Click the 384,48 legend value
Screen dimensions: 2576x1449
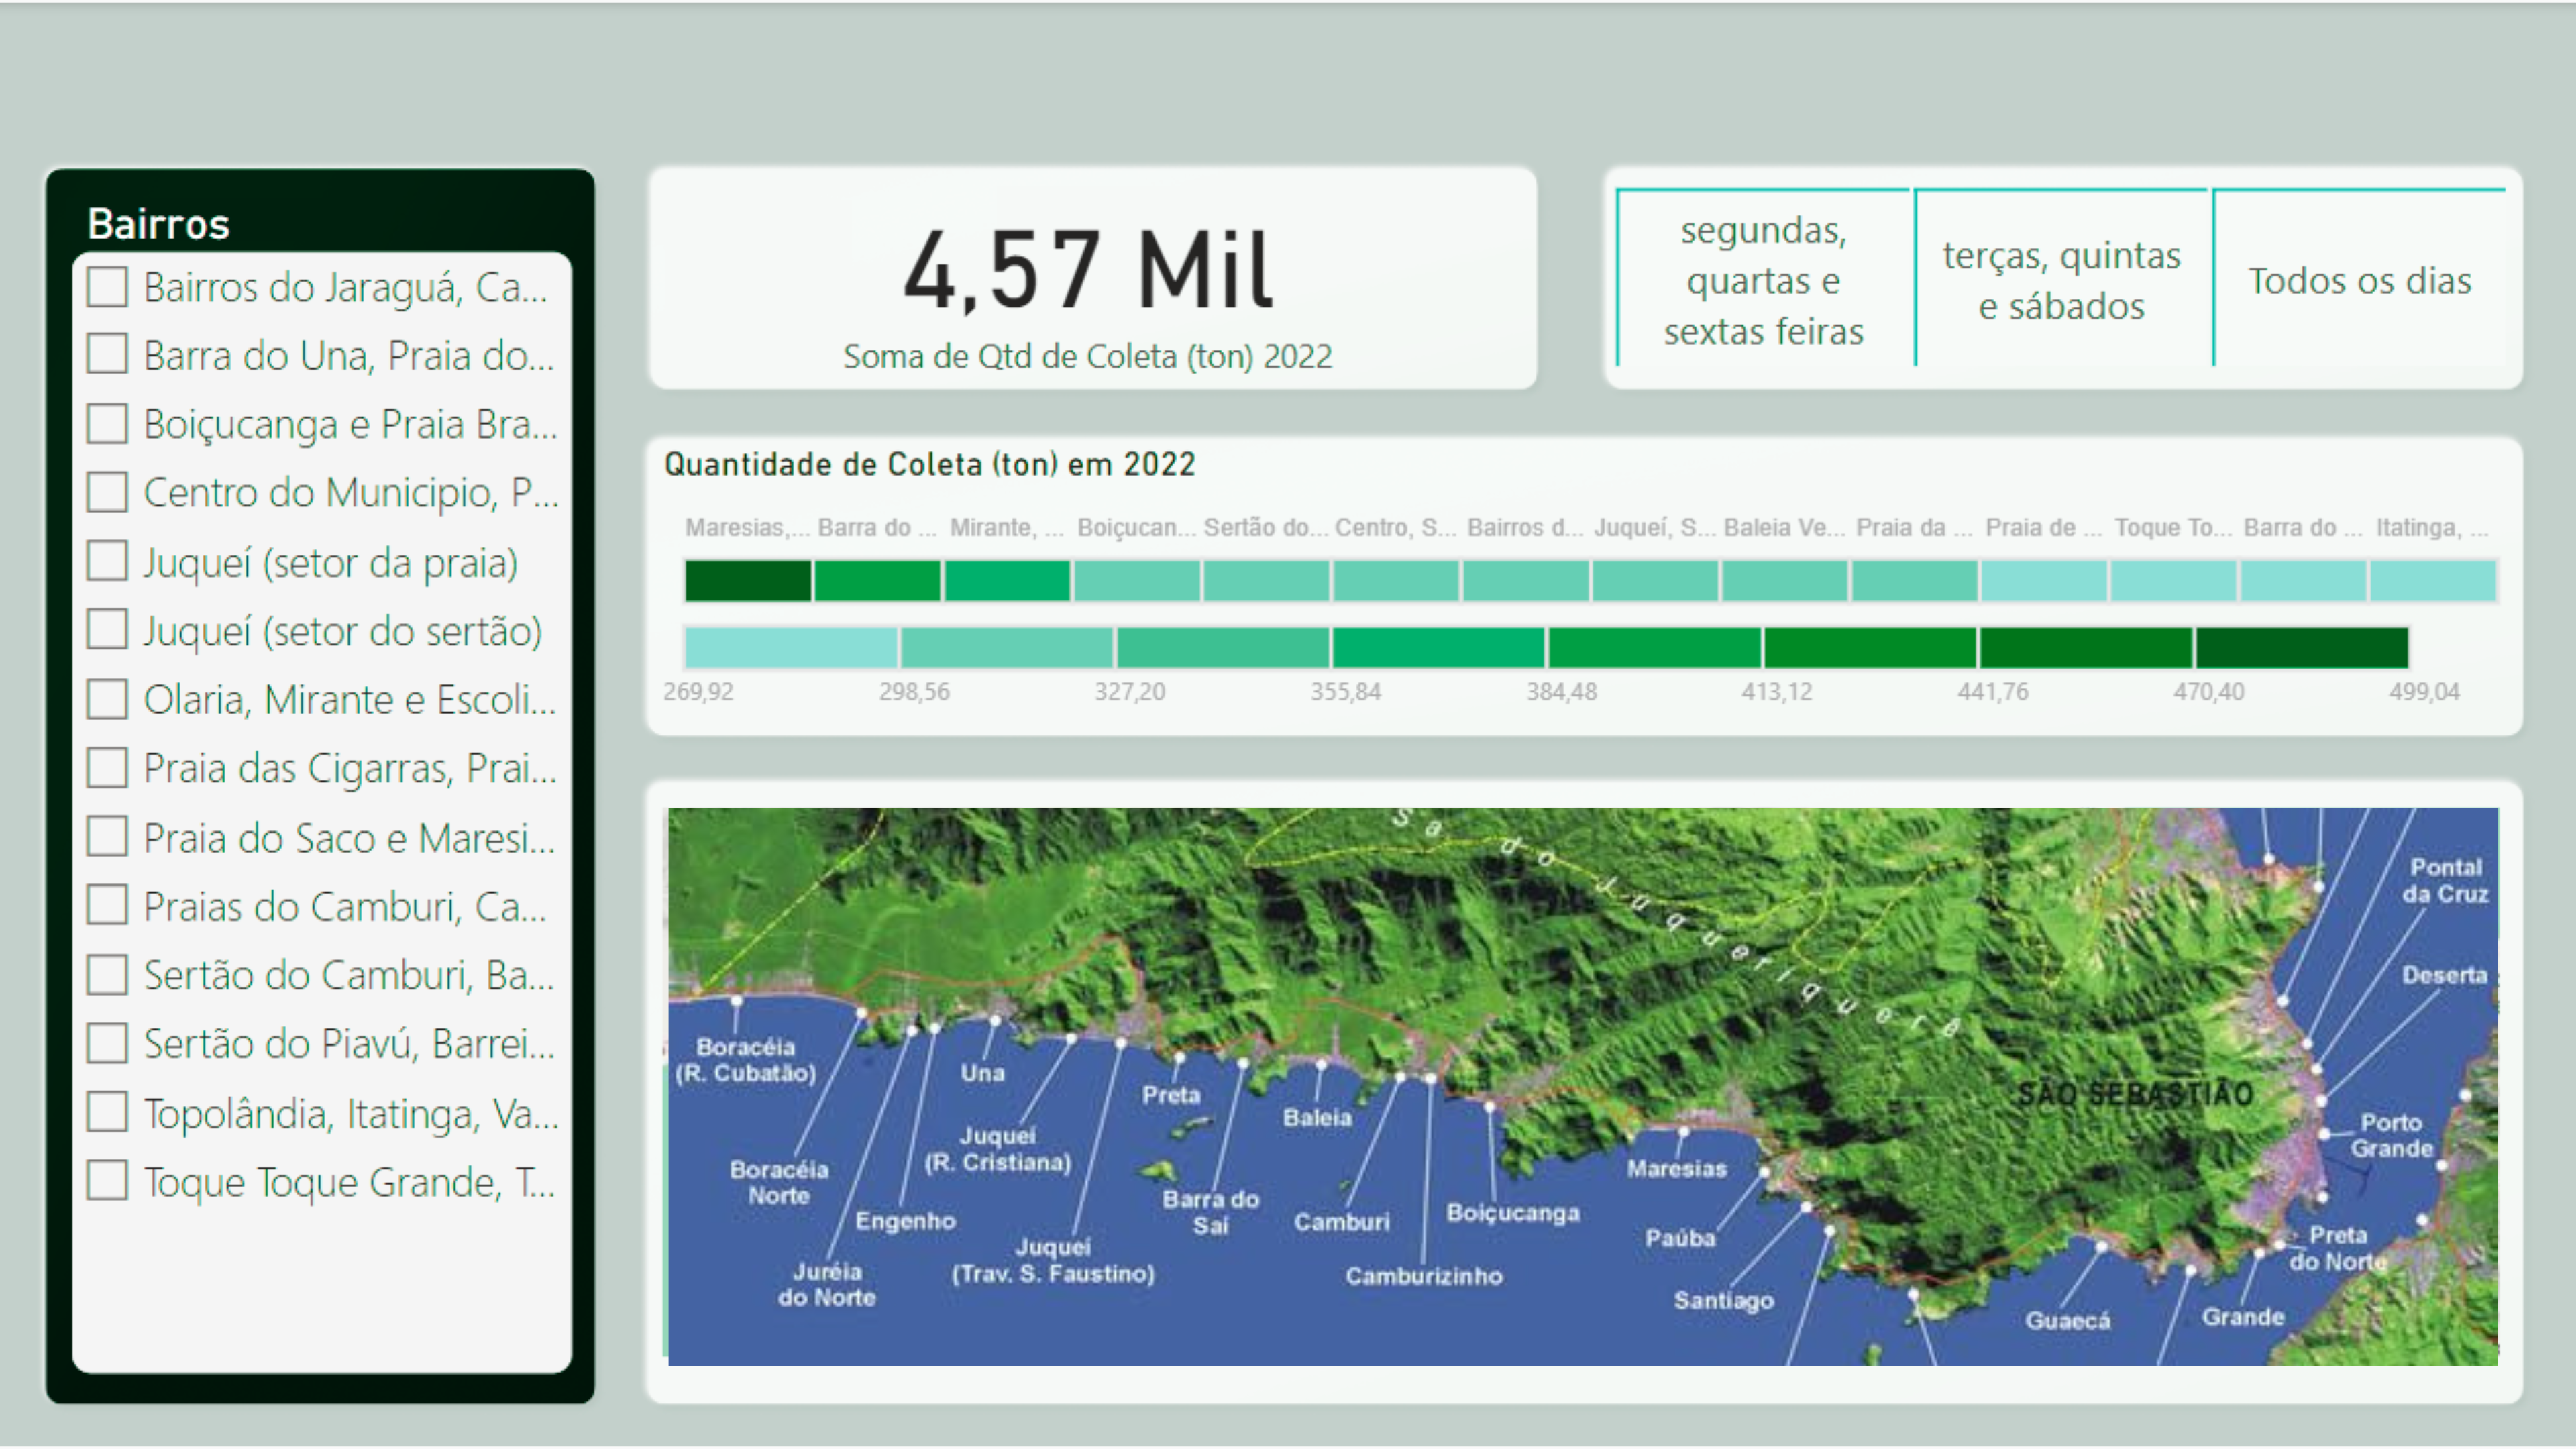tap(1561, 691)
